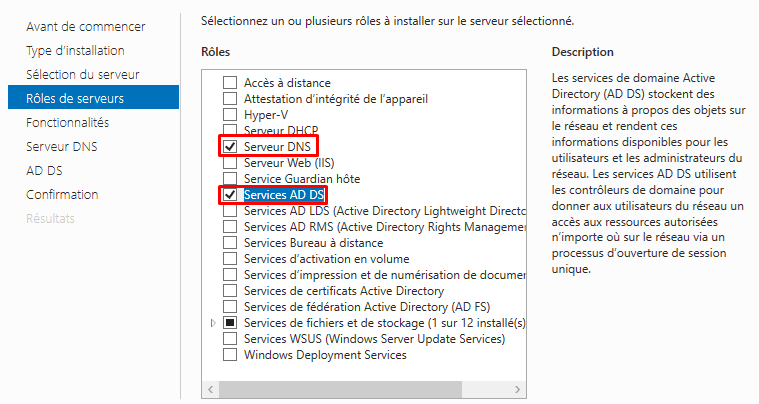Check the Accès à distance role checkbox

pos(230,82)
